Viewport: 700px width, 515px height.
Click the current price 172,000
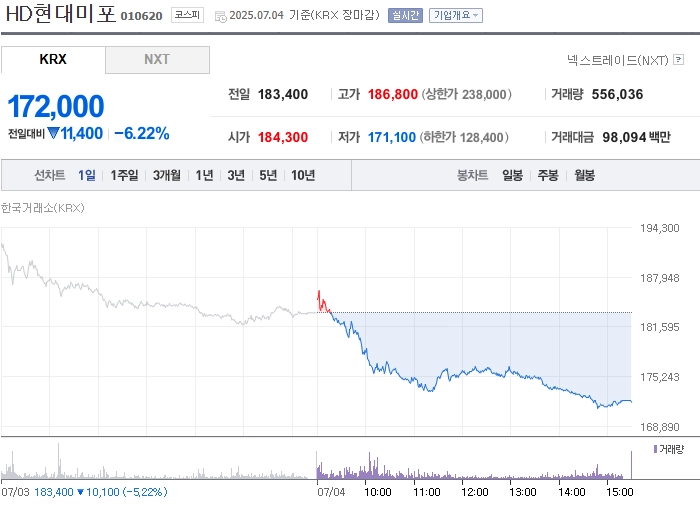tap(56, 106)
